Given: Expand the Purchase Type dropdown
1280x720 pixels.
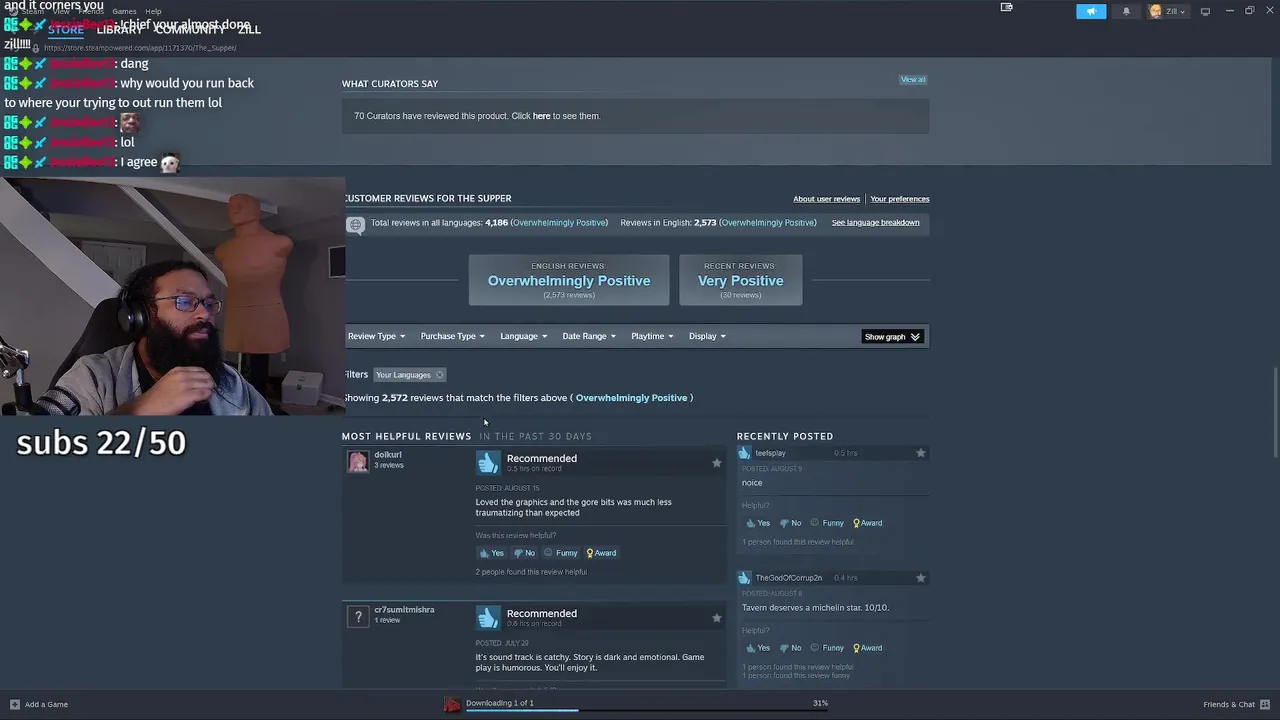Looking at the screenshot, I should pyautogui.click(x=452, y=336).
